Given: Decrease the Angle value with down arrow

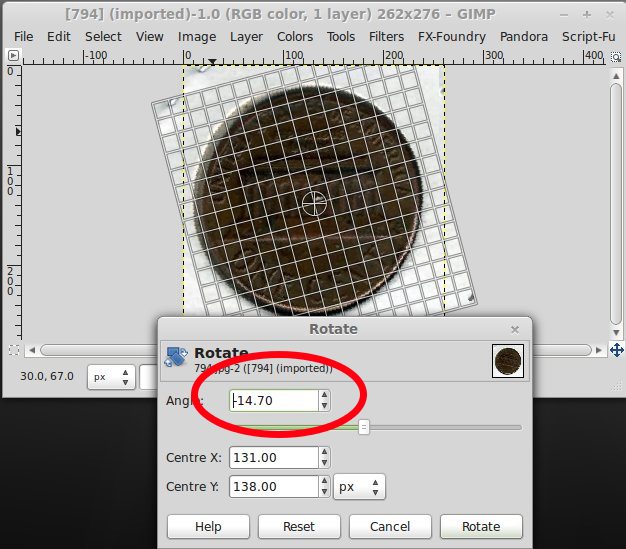Looking at the screenshot, I should point(324,406).
